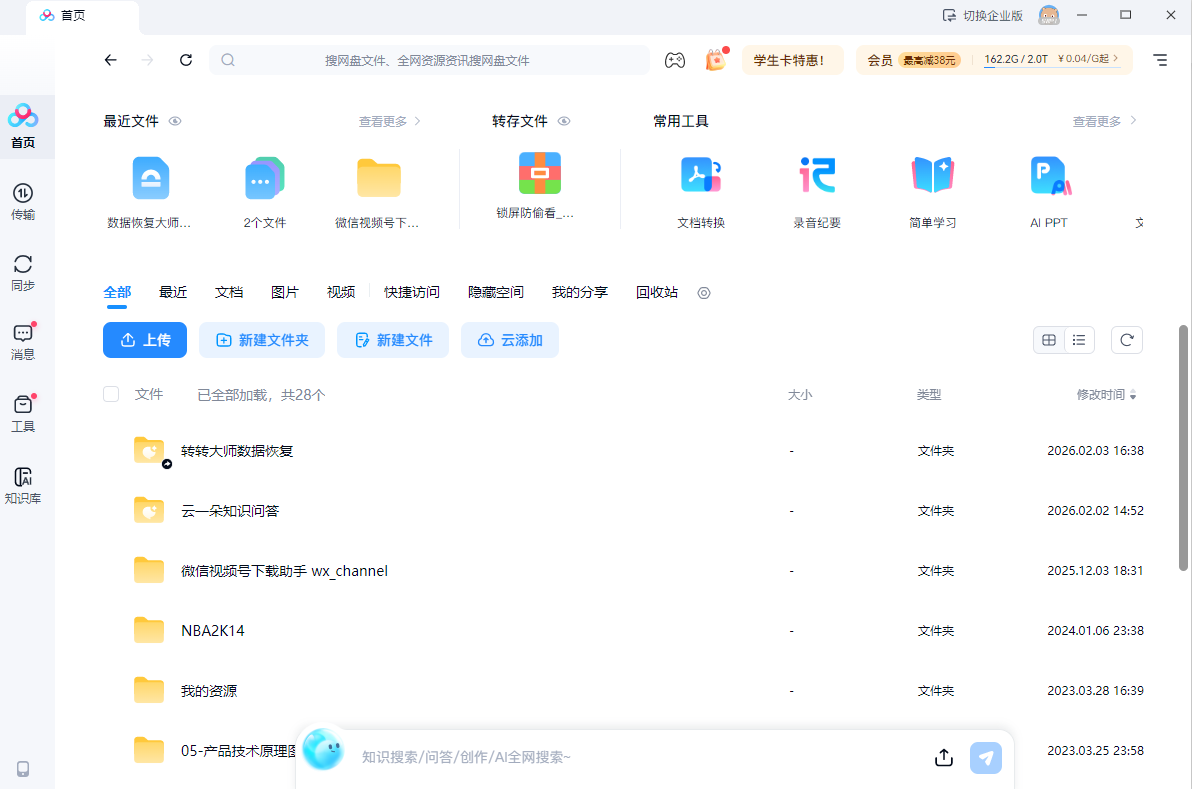Click the 上传 (Upload) button

(144, 340)
